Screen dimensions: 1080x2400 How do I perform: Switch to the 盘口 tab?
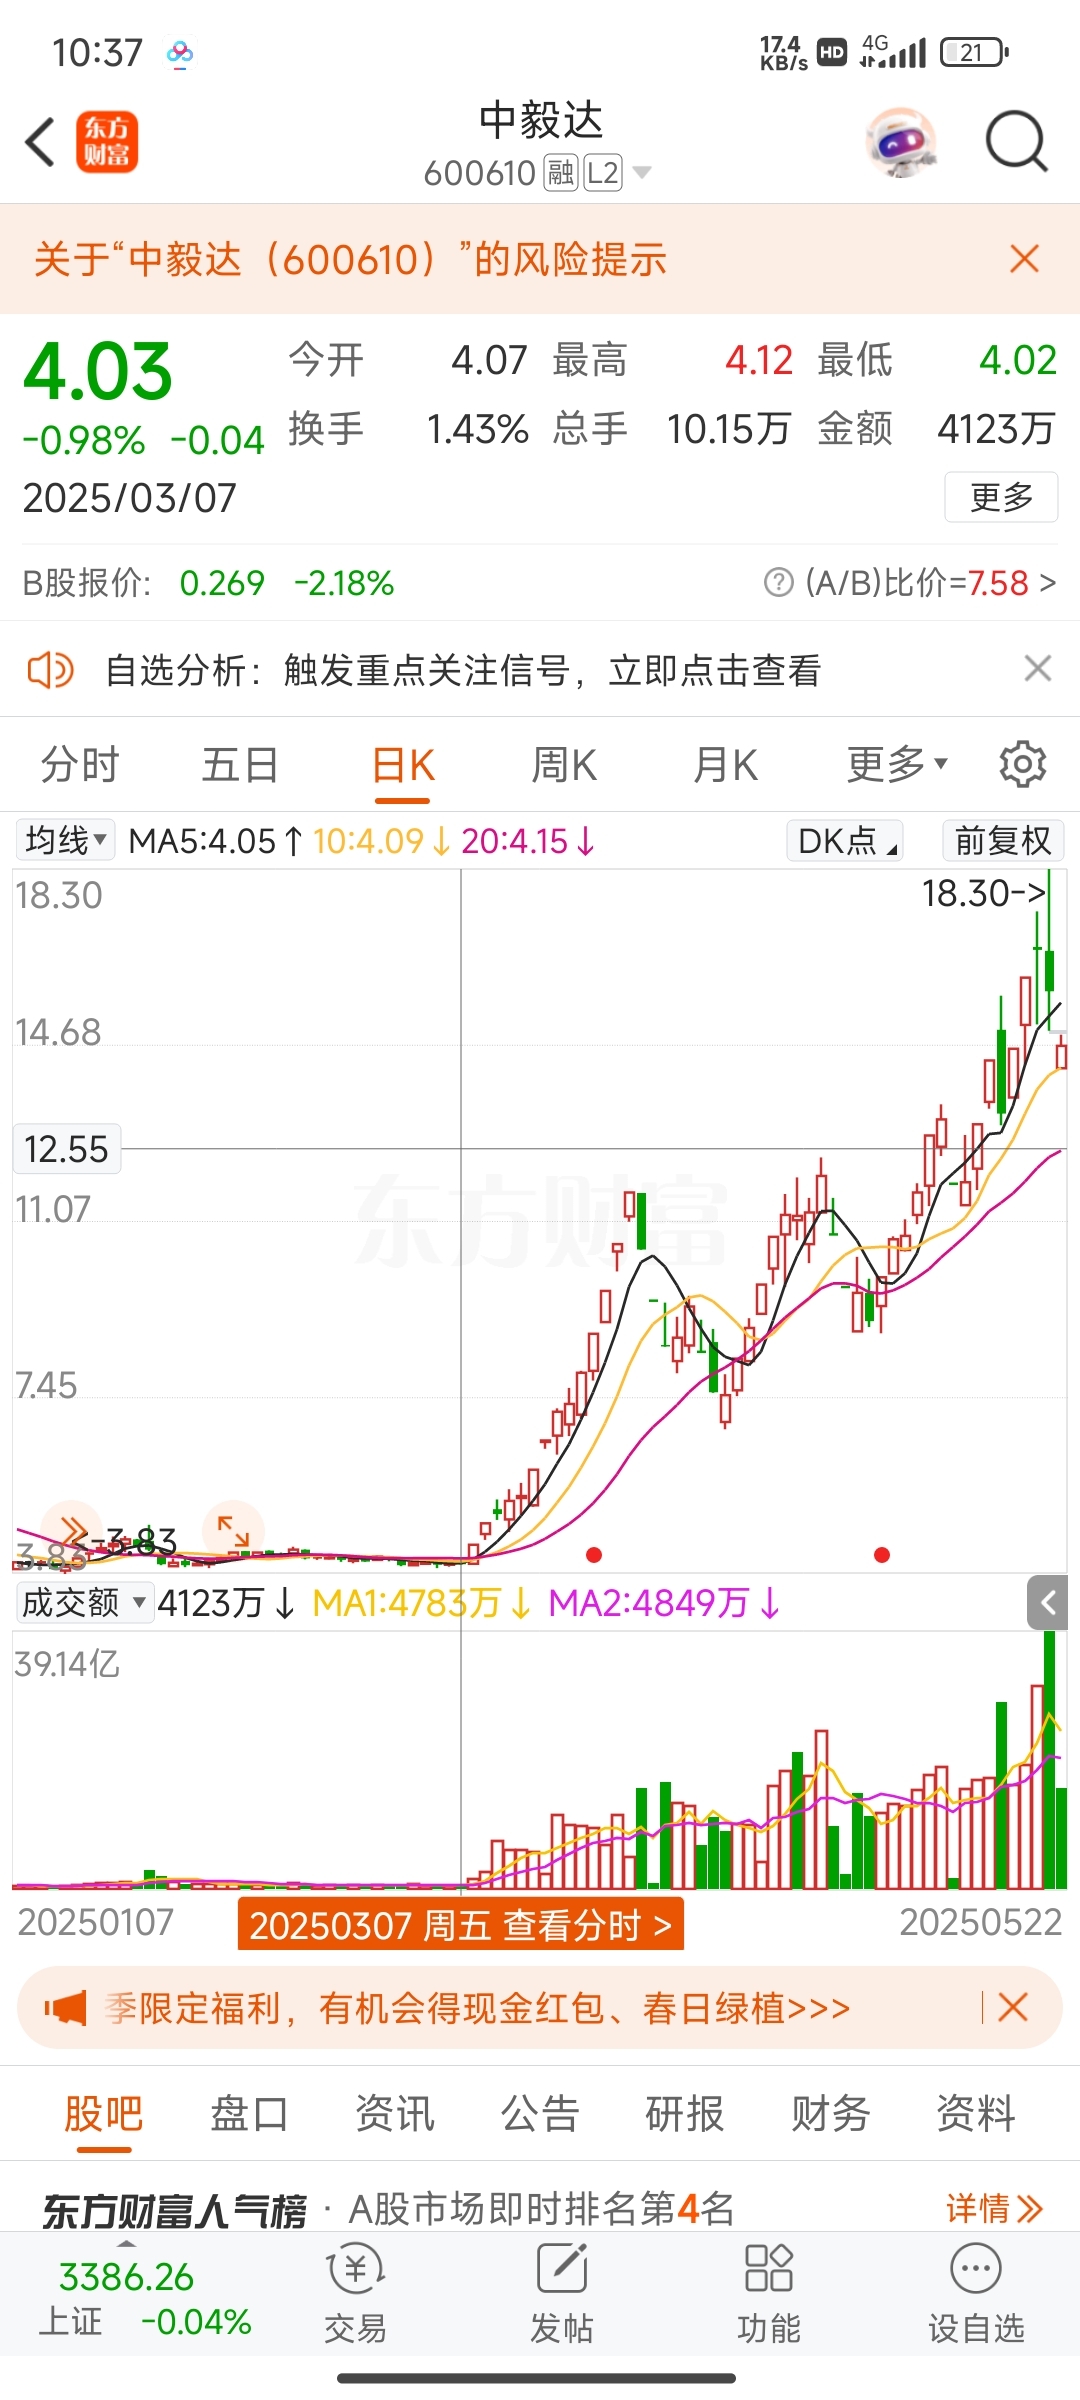click(249, 2114)
